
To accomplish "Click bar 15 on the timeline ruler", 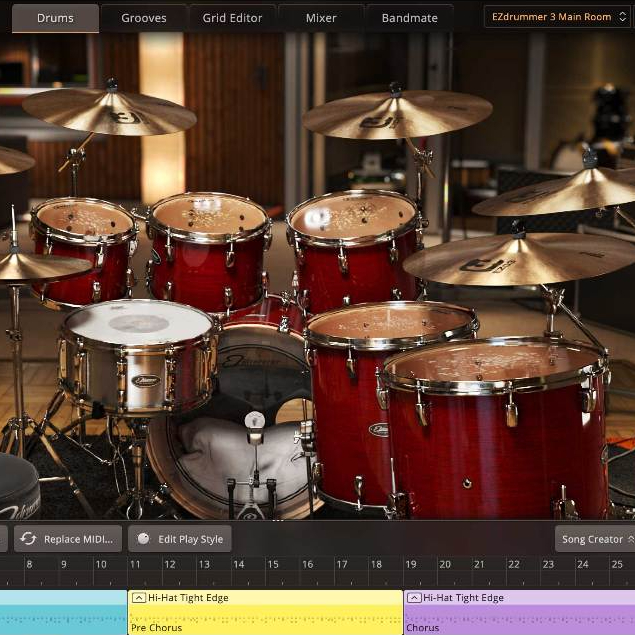I will click(x=273, y=565).
